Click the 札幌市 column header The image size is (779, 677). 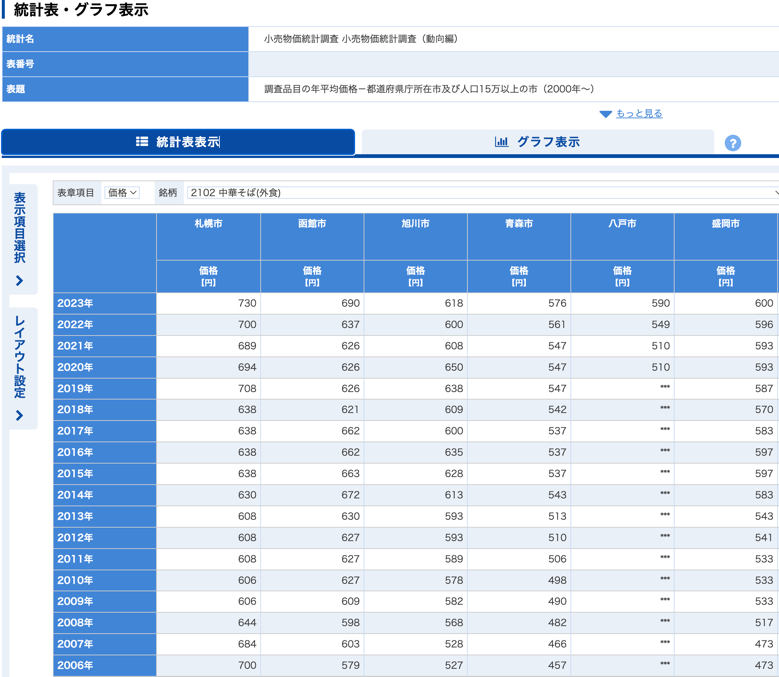[x=208, y=236]
